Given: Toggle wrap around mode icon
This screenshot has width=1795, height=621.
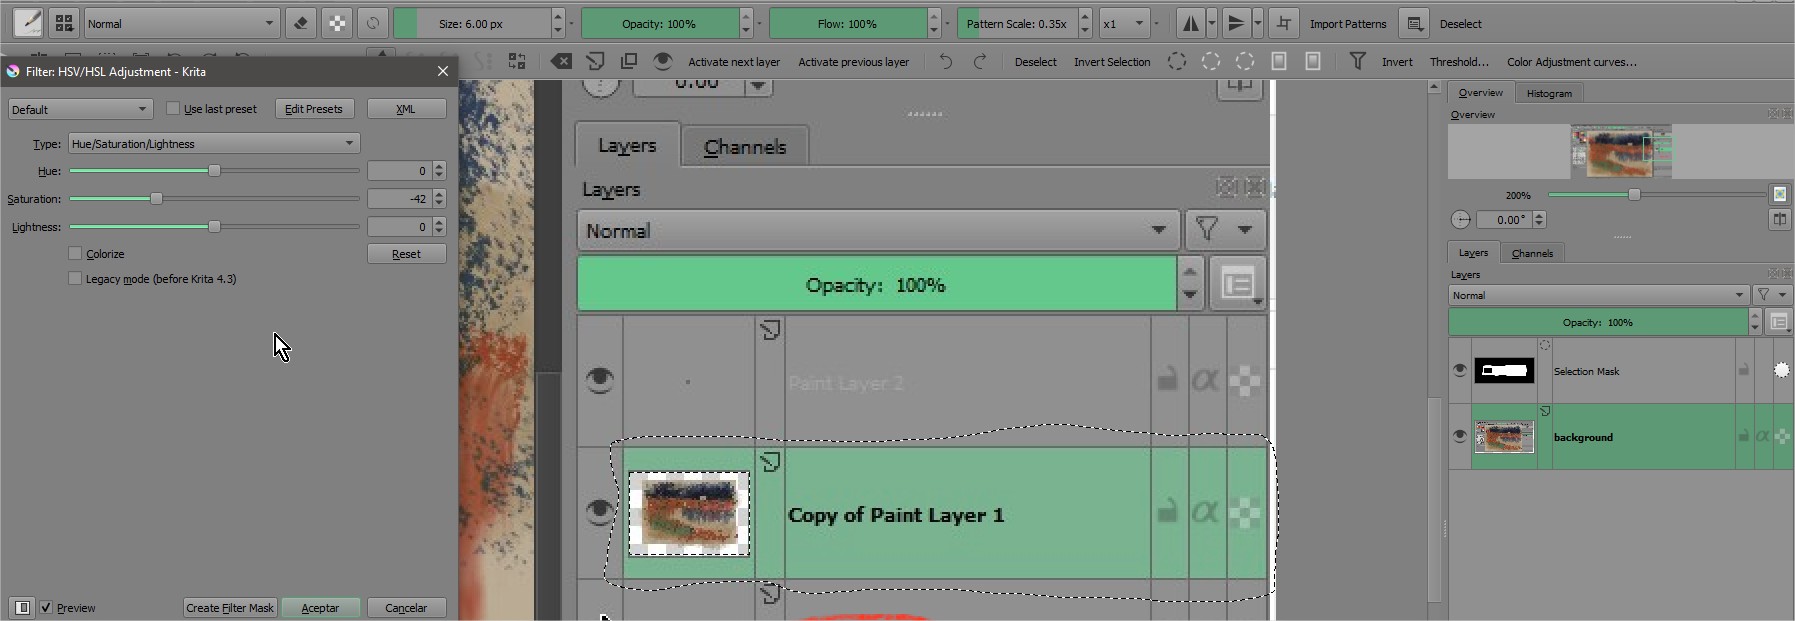Looking at the screenshot, I should pos(1284,23).
